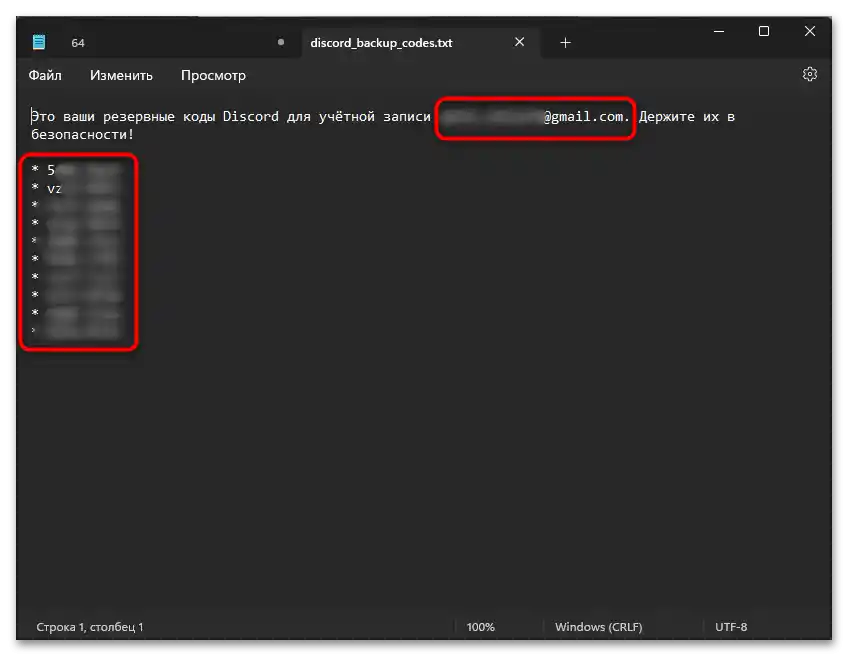Switch to the tab named 64
This screenshot has height=656, width=848.
click(x=78, y=43)
